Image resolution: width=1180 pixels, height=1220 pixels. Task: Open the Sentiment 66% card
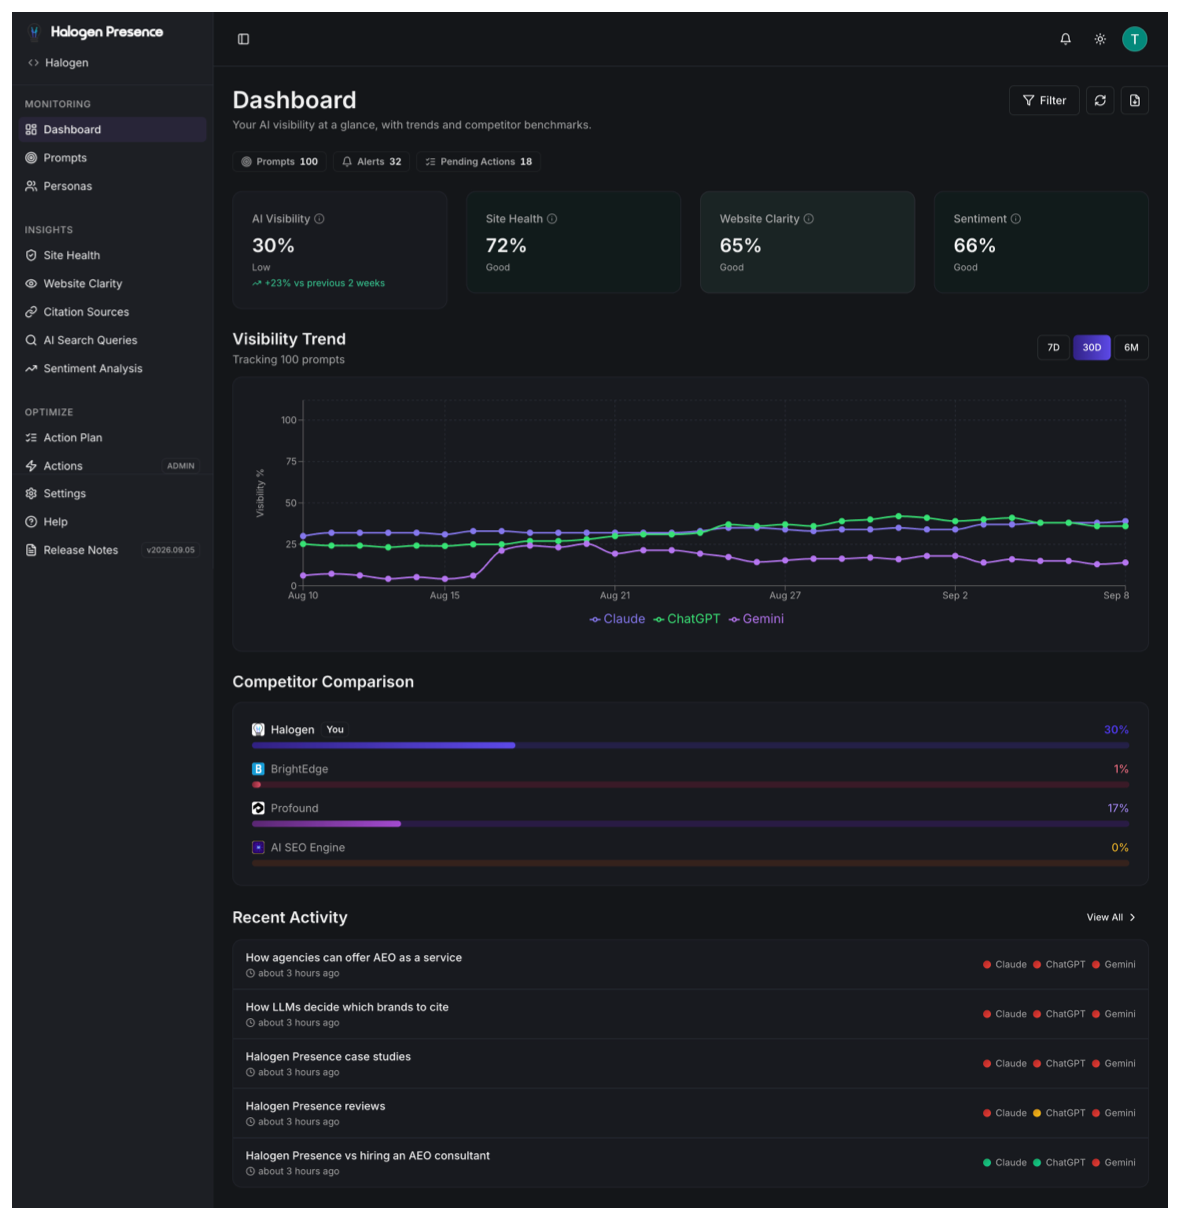point(1041,242)
